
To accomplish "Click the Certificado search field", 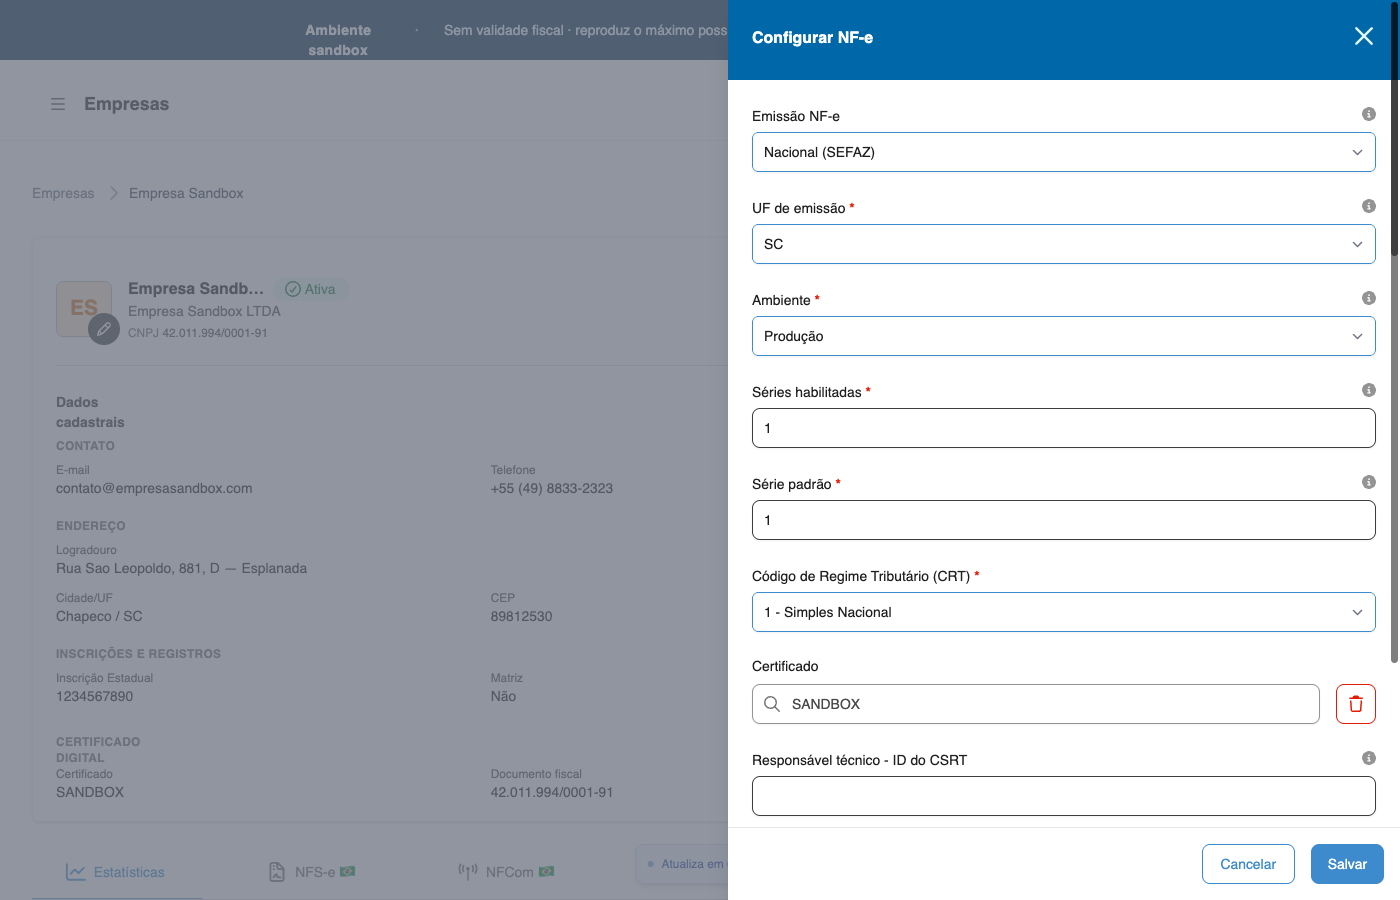I will 1036,704.
